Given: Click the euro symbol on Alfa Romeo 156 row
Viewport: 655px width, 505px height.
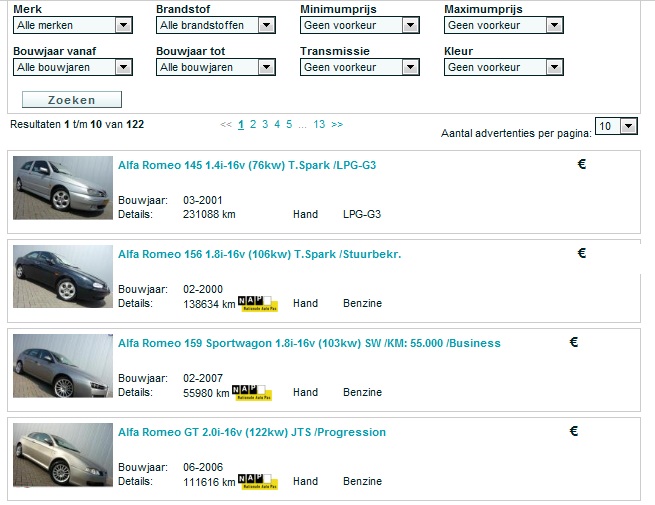Looking at the screenshot, I should click(582, 253).
